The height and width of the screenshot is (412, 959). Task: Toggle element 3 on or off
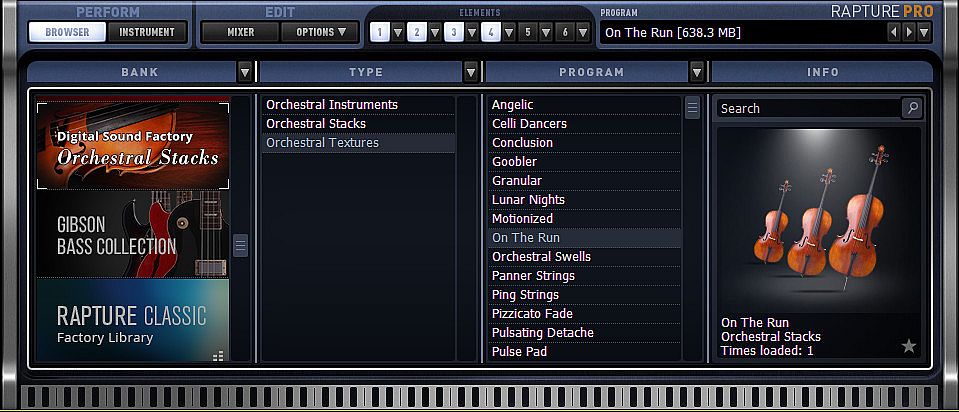(453, 32)
